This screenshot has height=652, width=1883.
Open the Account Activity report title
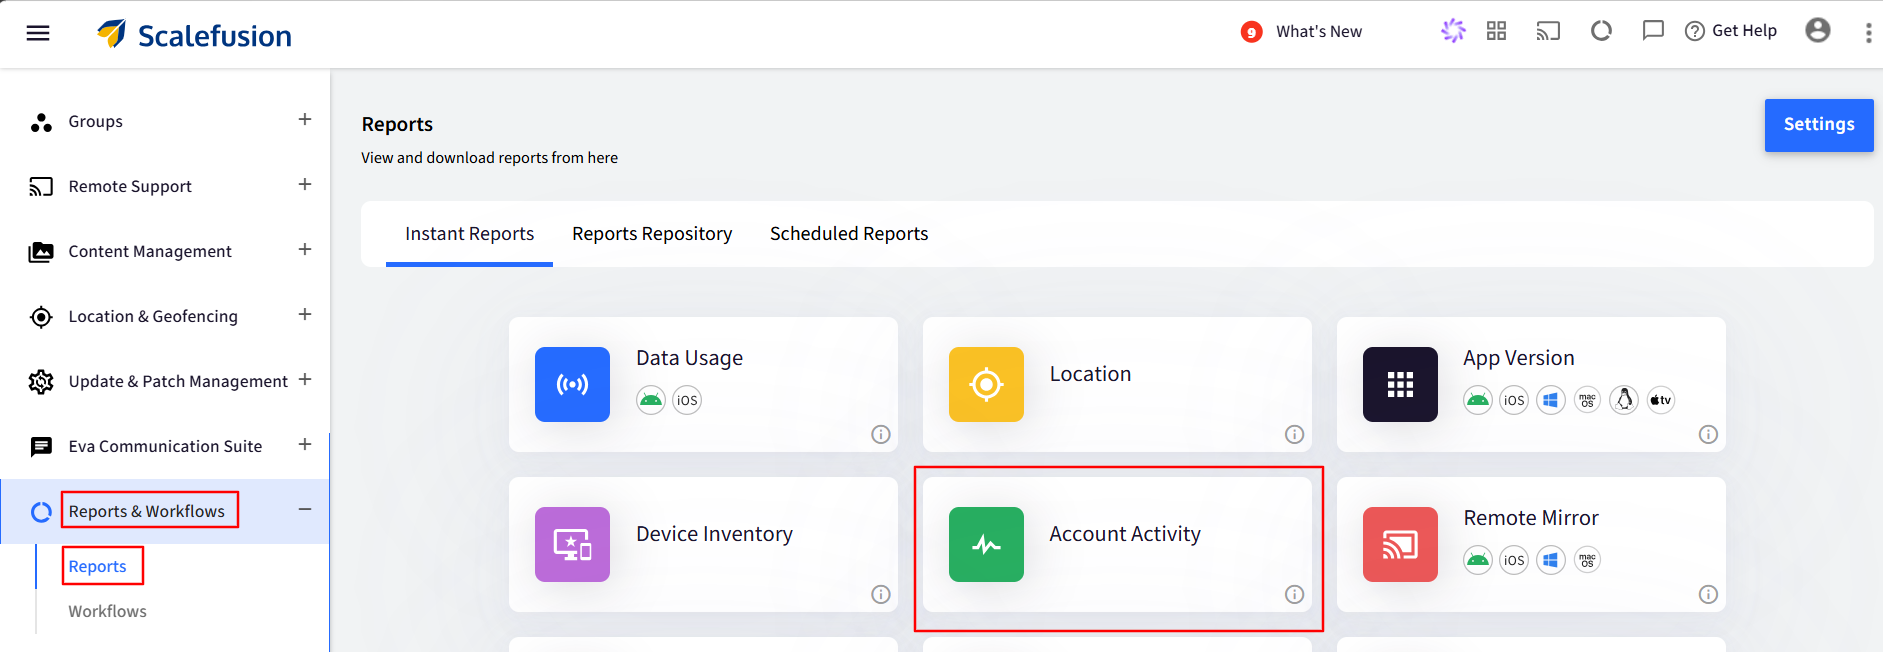1125,534
